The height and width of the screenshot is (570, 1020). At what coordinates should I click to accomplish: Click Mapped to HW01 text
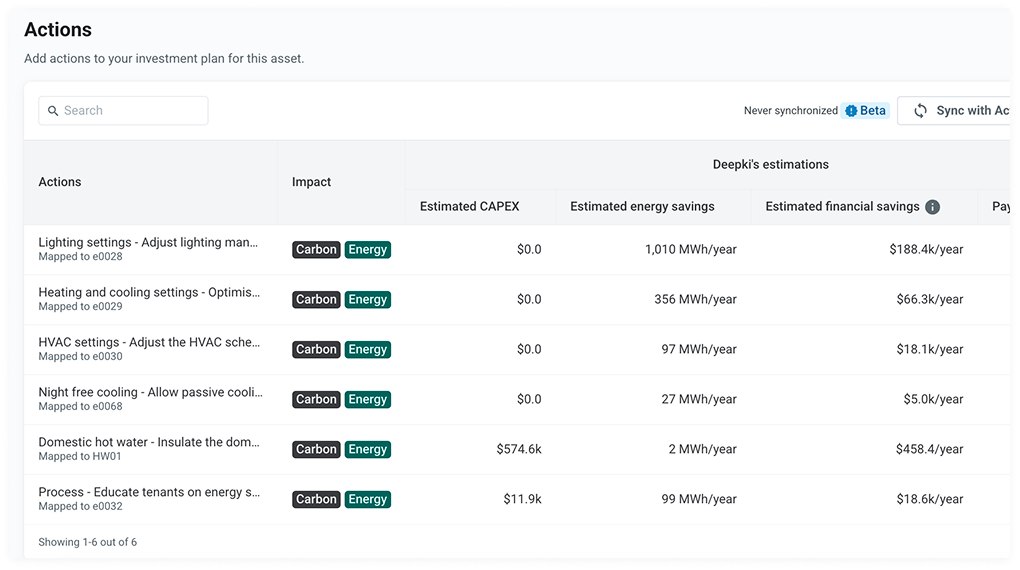80,457
